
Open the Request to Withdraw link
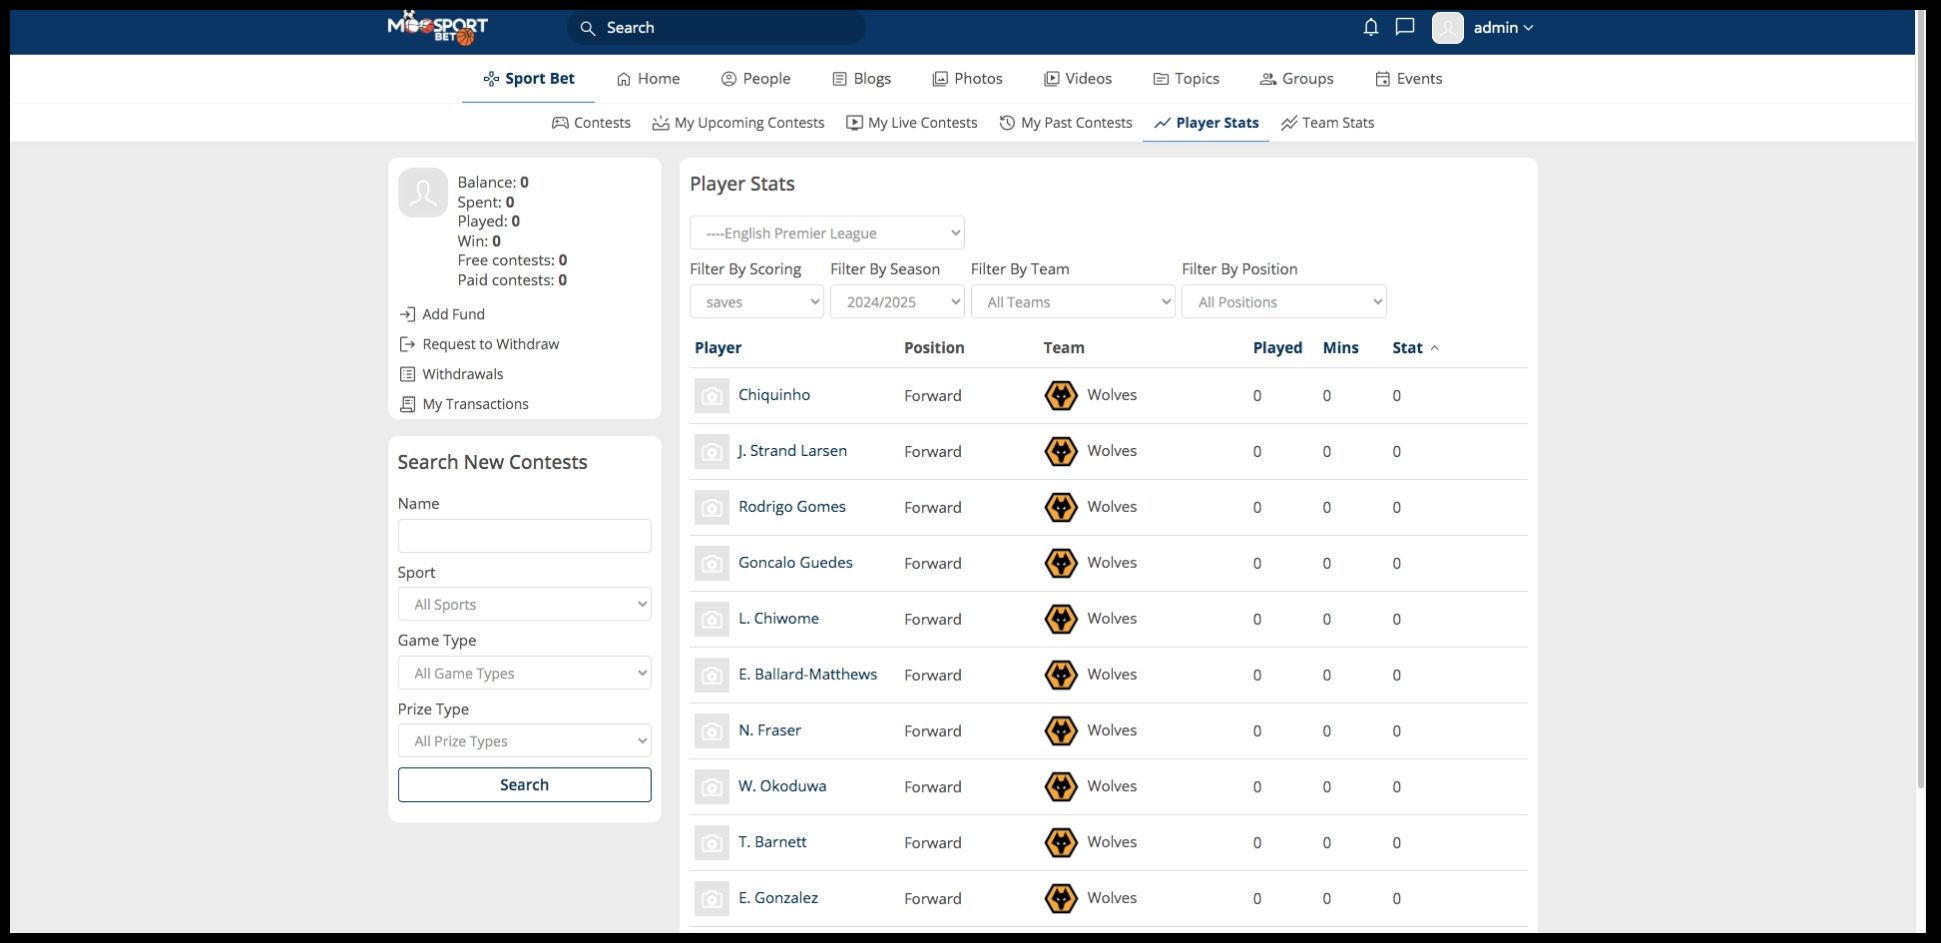[x=490, y=344]
